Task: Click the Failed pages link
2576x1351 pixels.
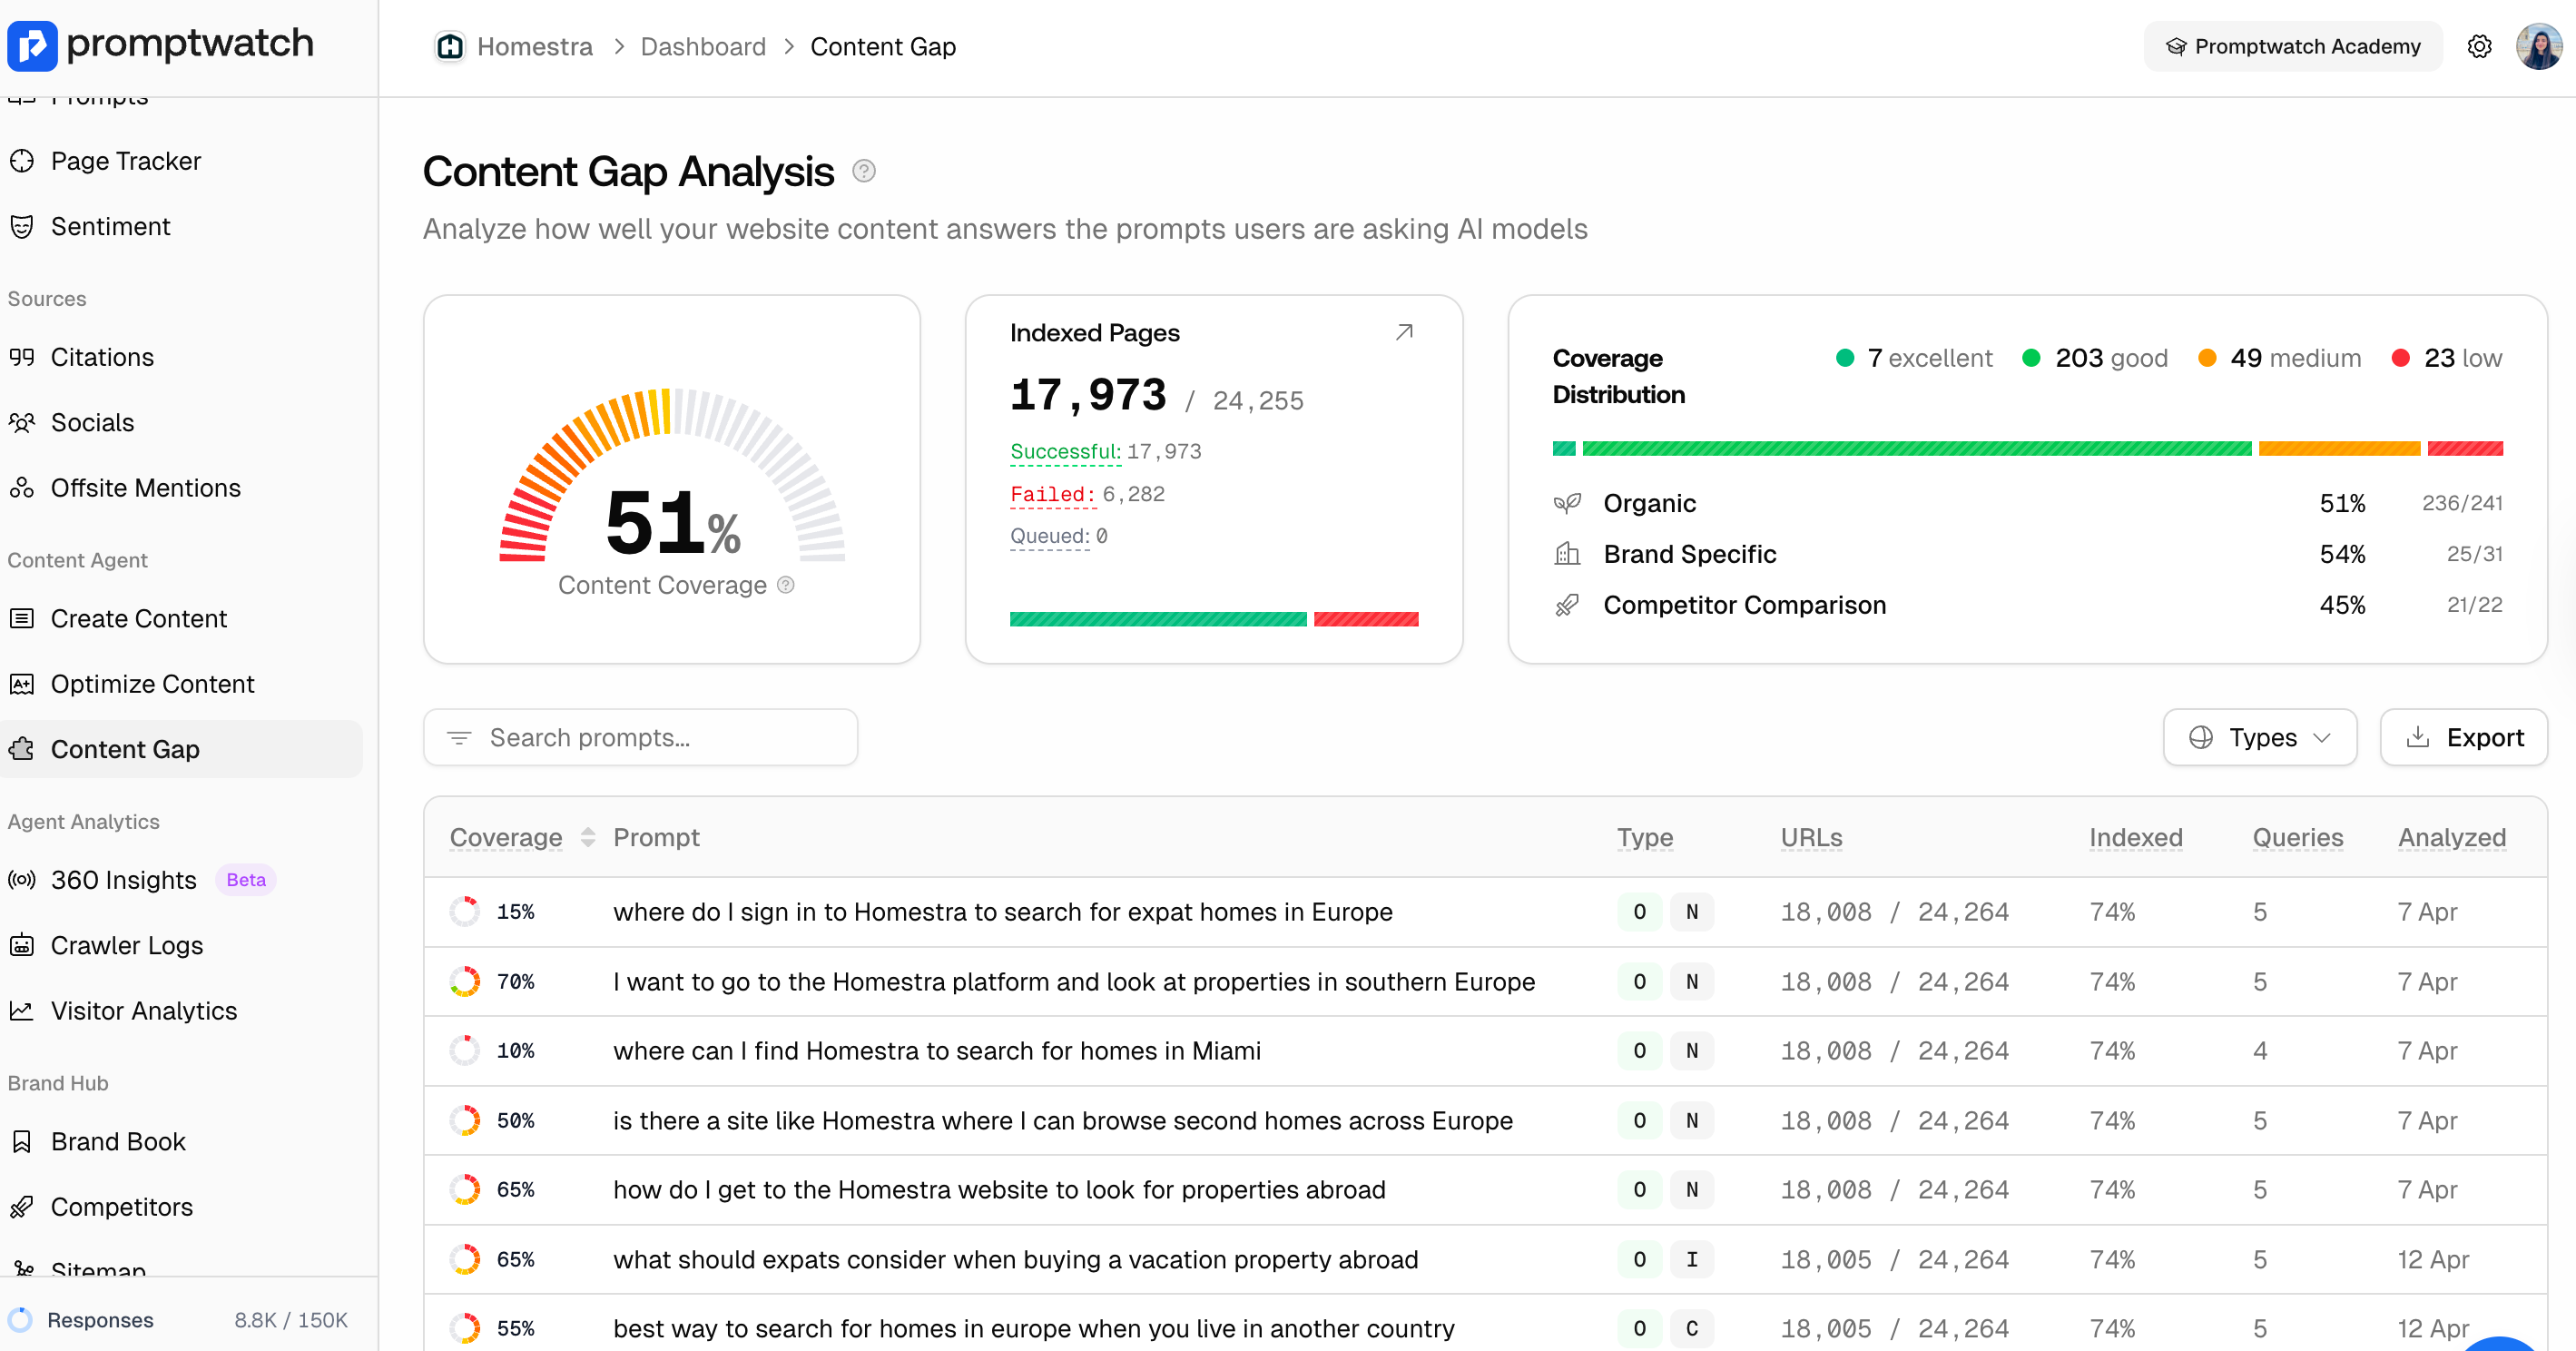Action: (x=1053, y=494)
